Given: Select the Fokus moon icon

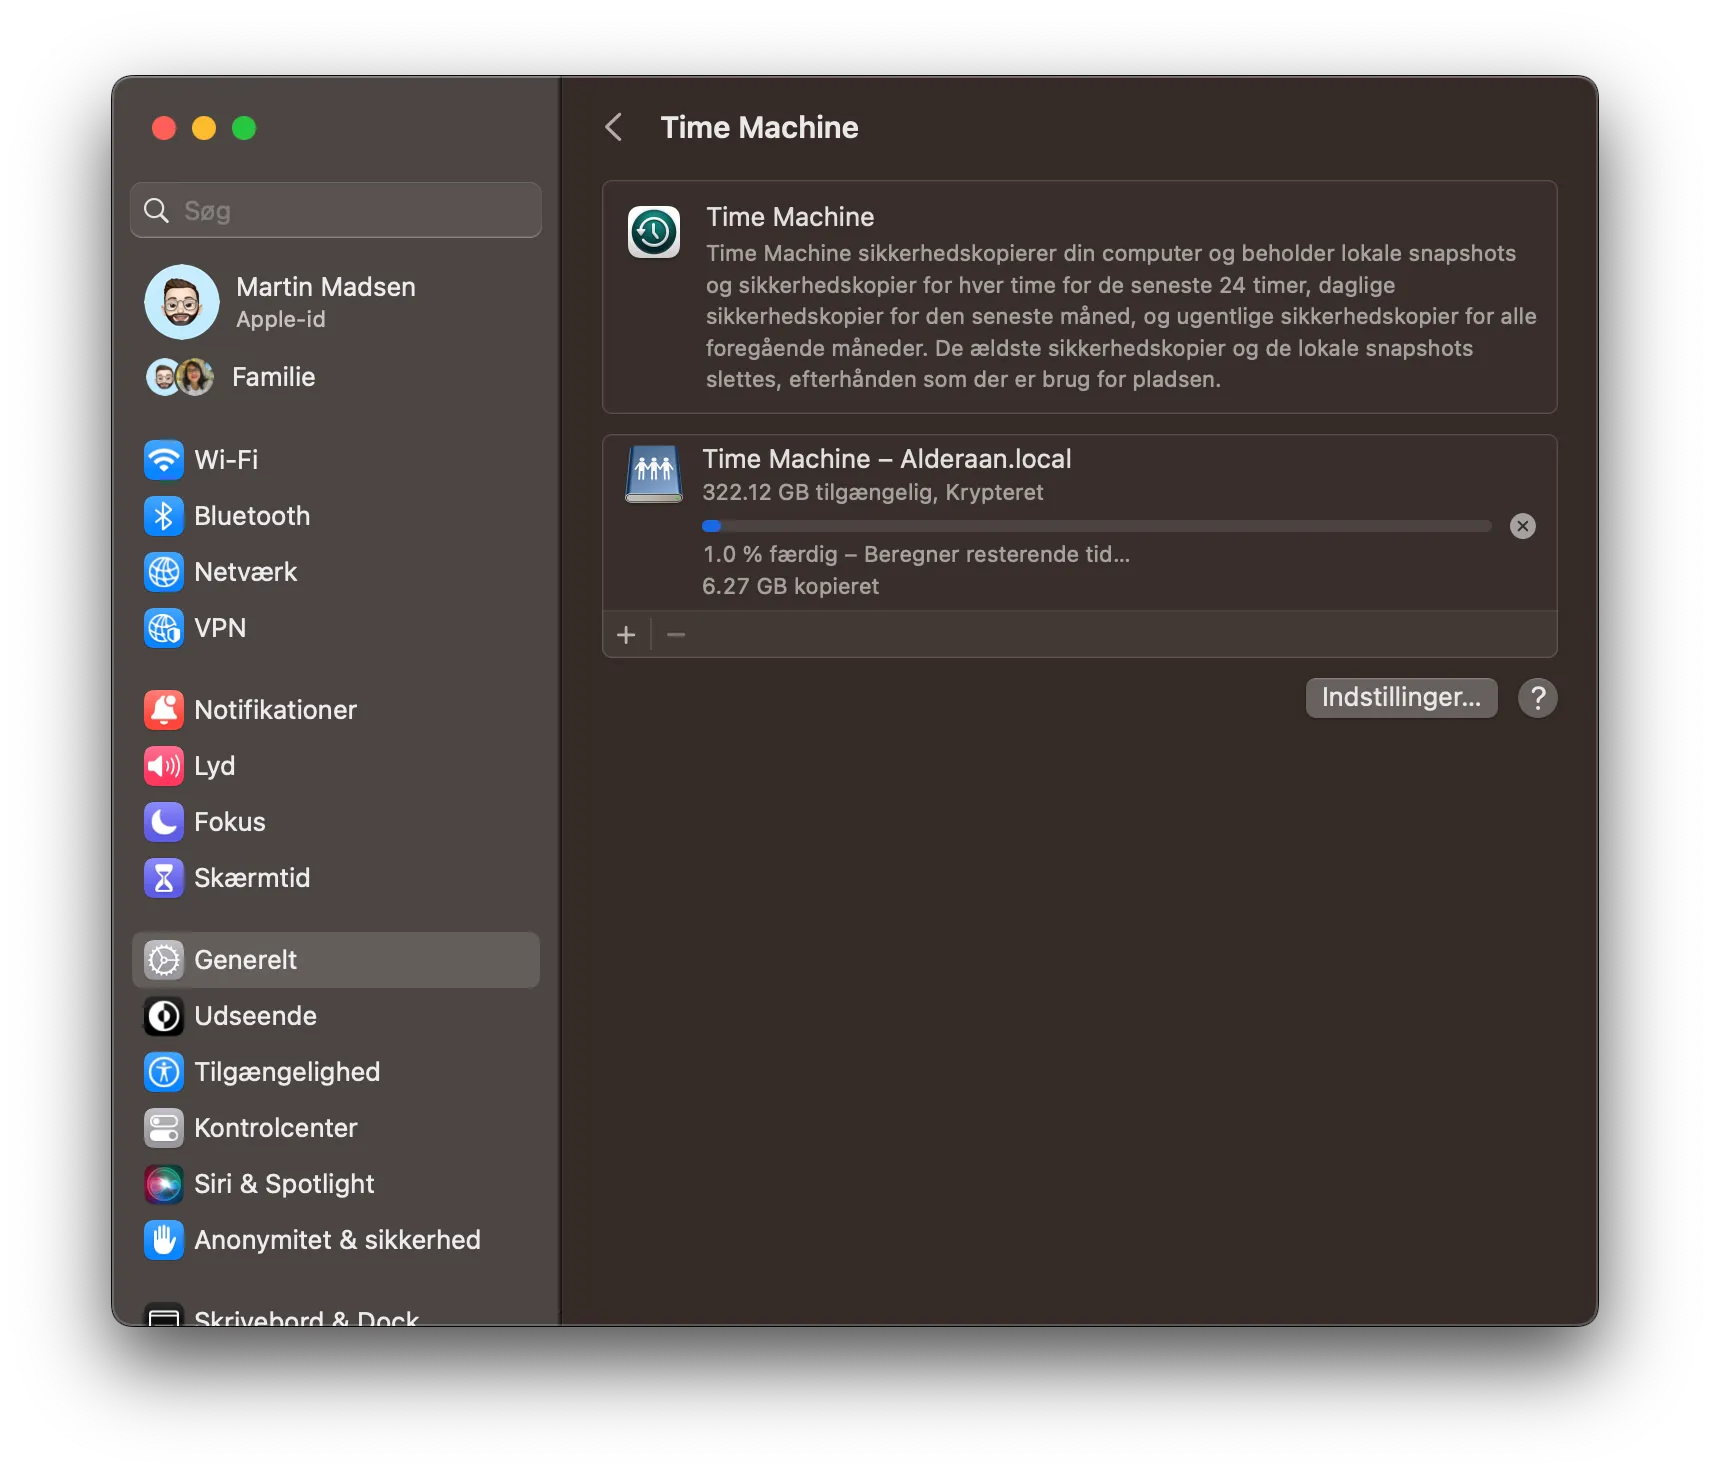Looking at the screenshot, I should point(165,822).
